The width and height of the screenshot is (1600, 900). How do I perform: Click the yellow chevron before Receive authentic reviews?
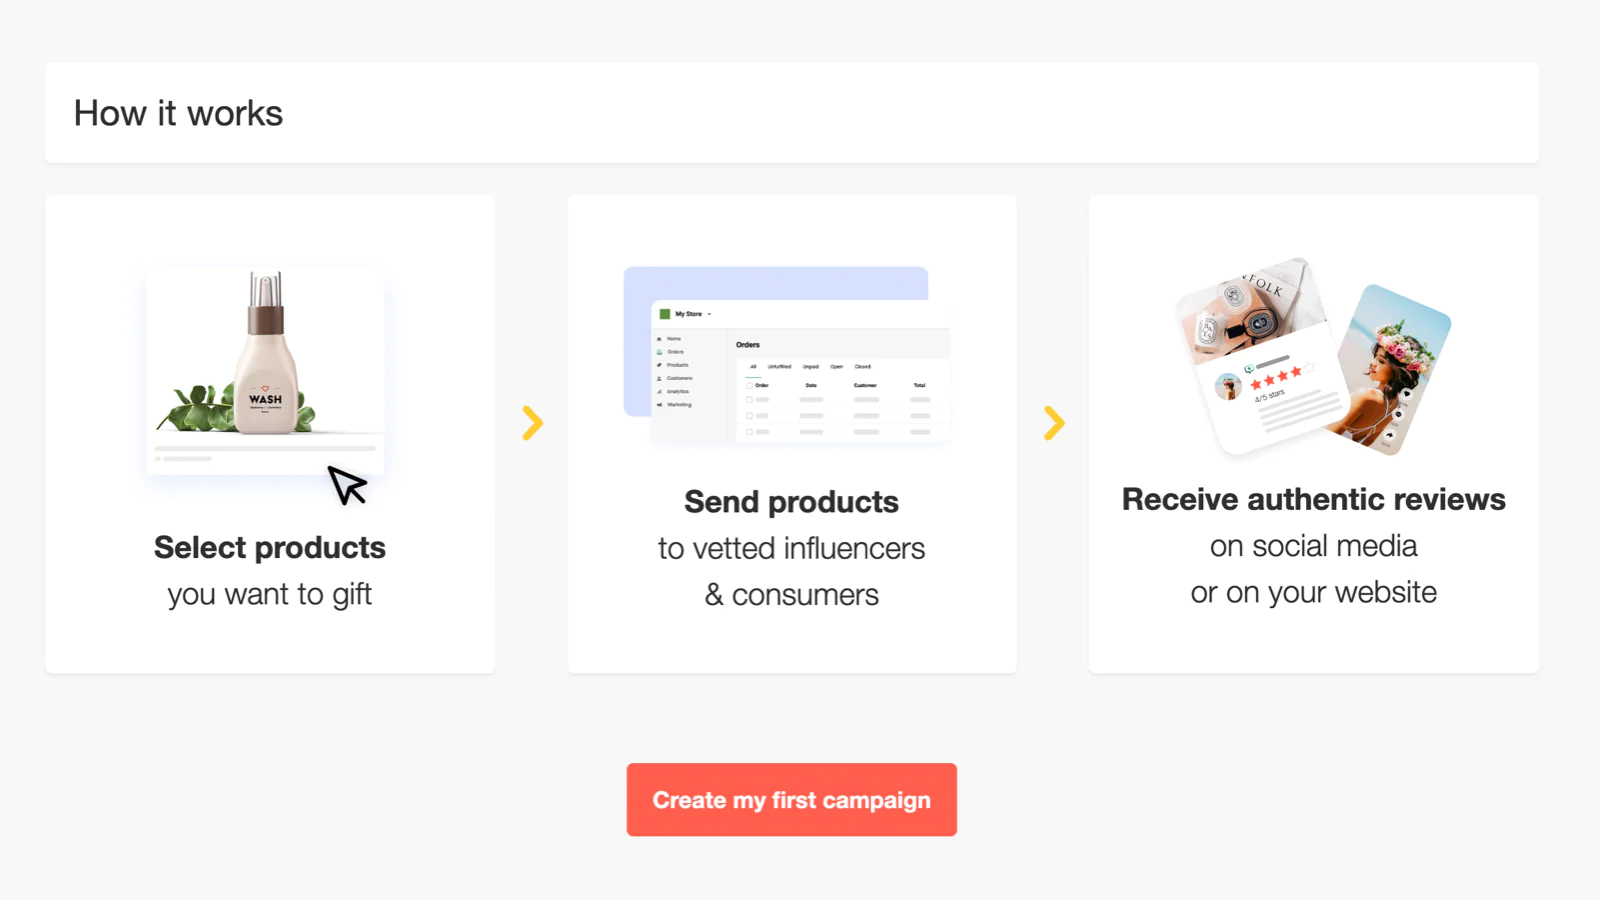1054,423
